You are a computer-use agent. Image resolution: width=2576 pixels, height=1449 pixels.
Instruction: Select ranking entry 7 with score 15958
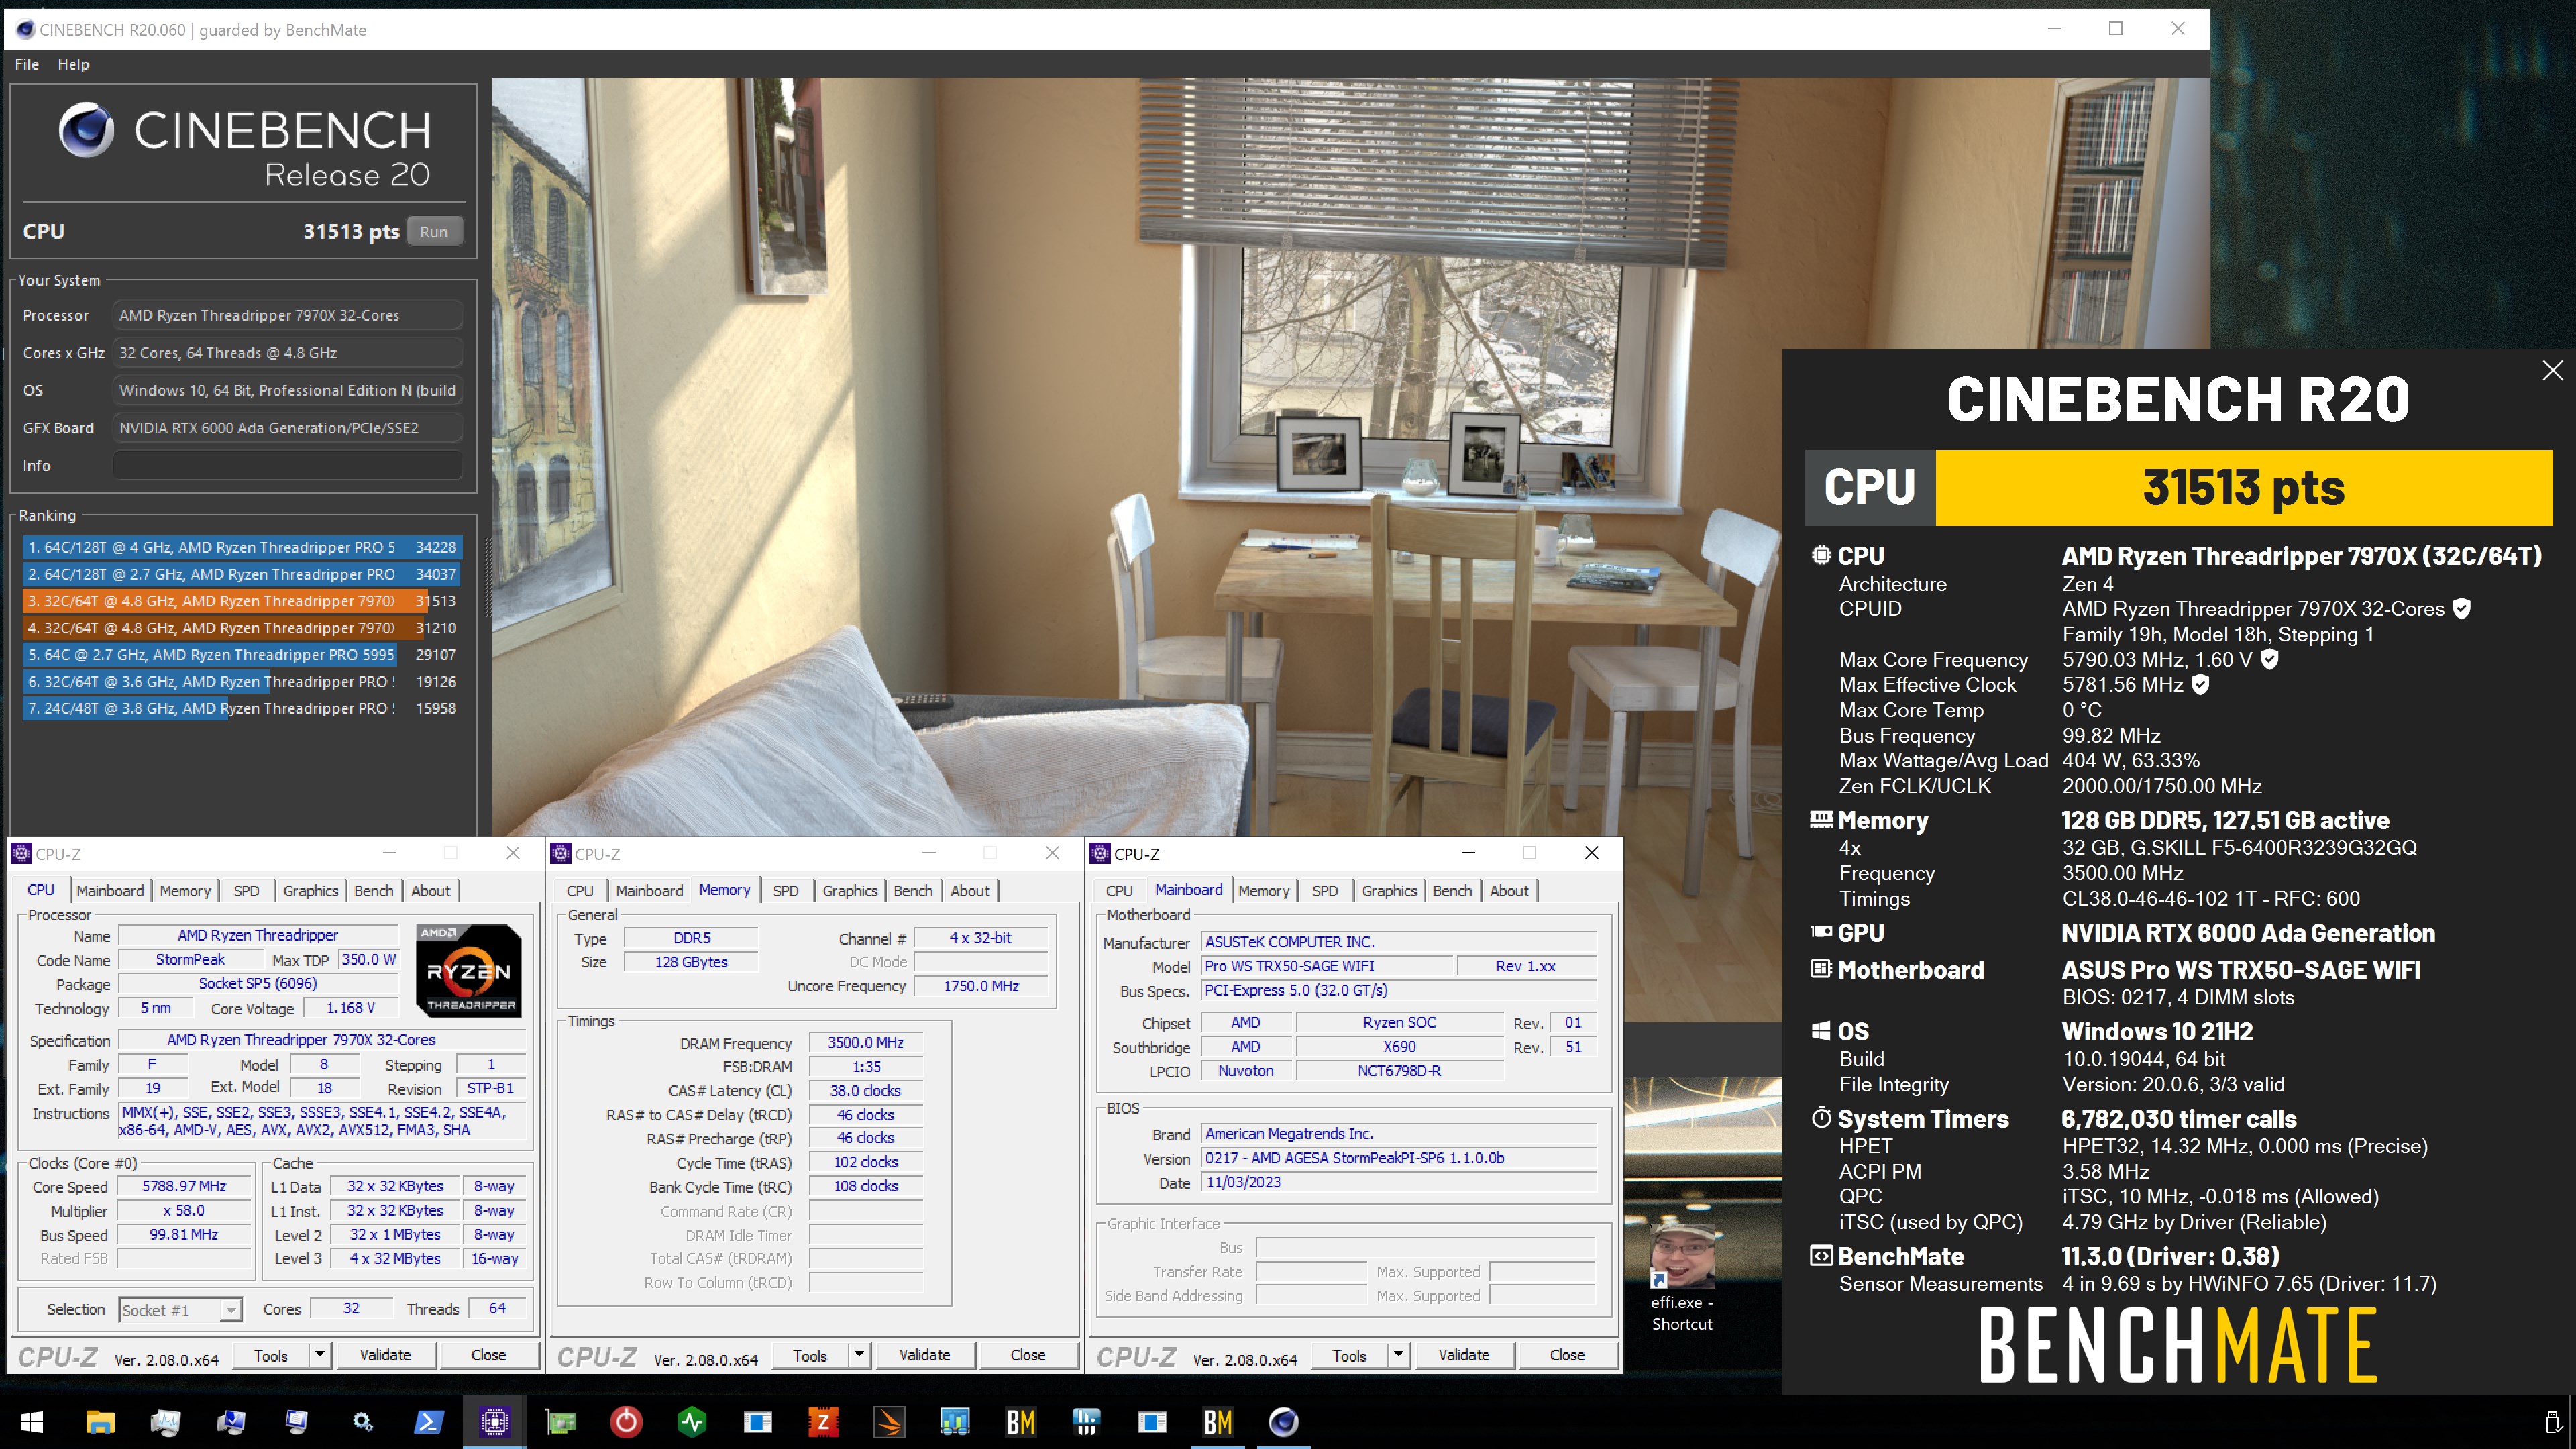point(241,708)
